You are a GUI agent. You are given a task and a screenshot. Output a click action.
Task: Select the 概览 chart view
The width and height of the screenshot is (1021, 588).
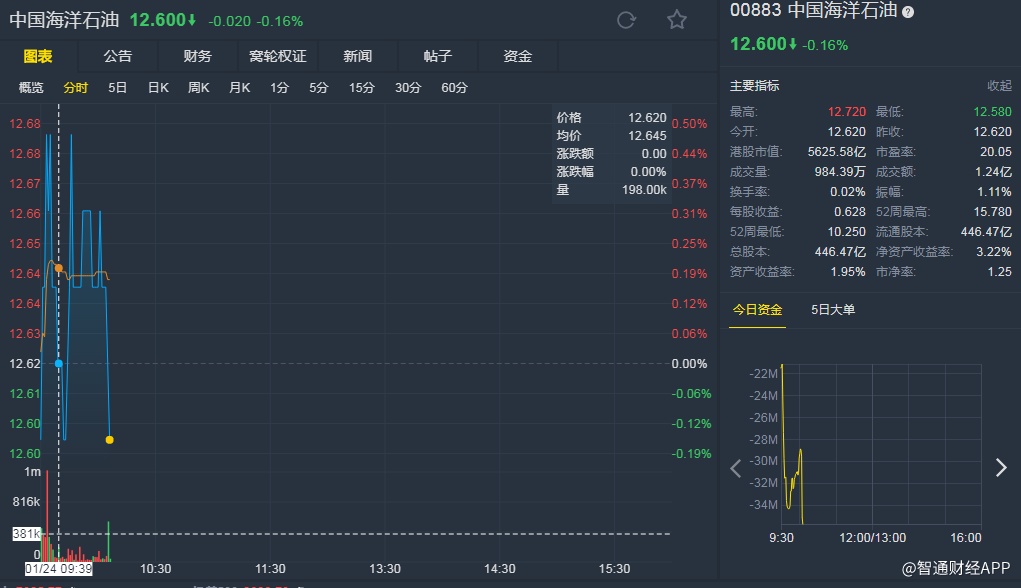[x=31, y=88]
